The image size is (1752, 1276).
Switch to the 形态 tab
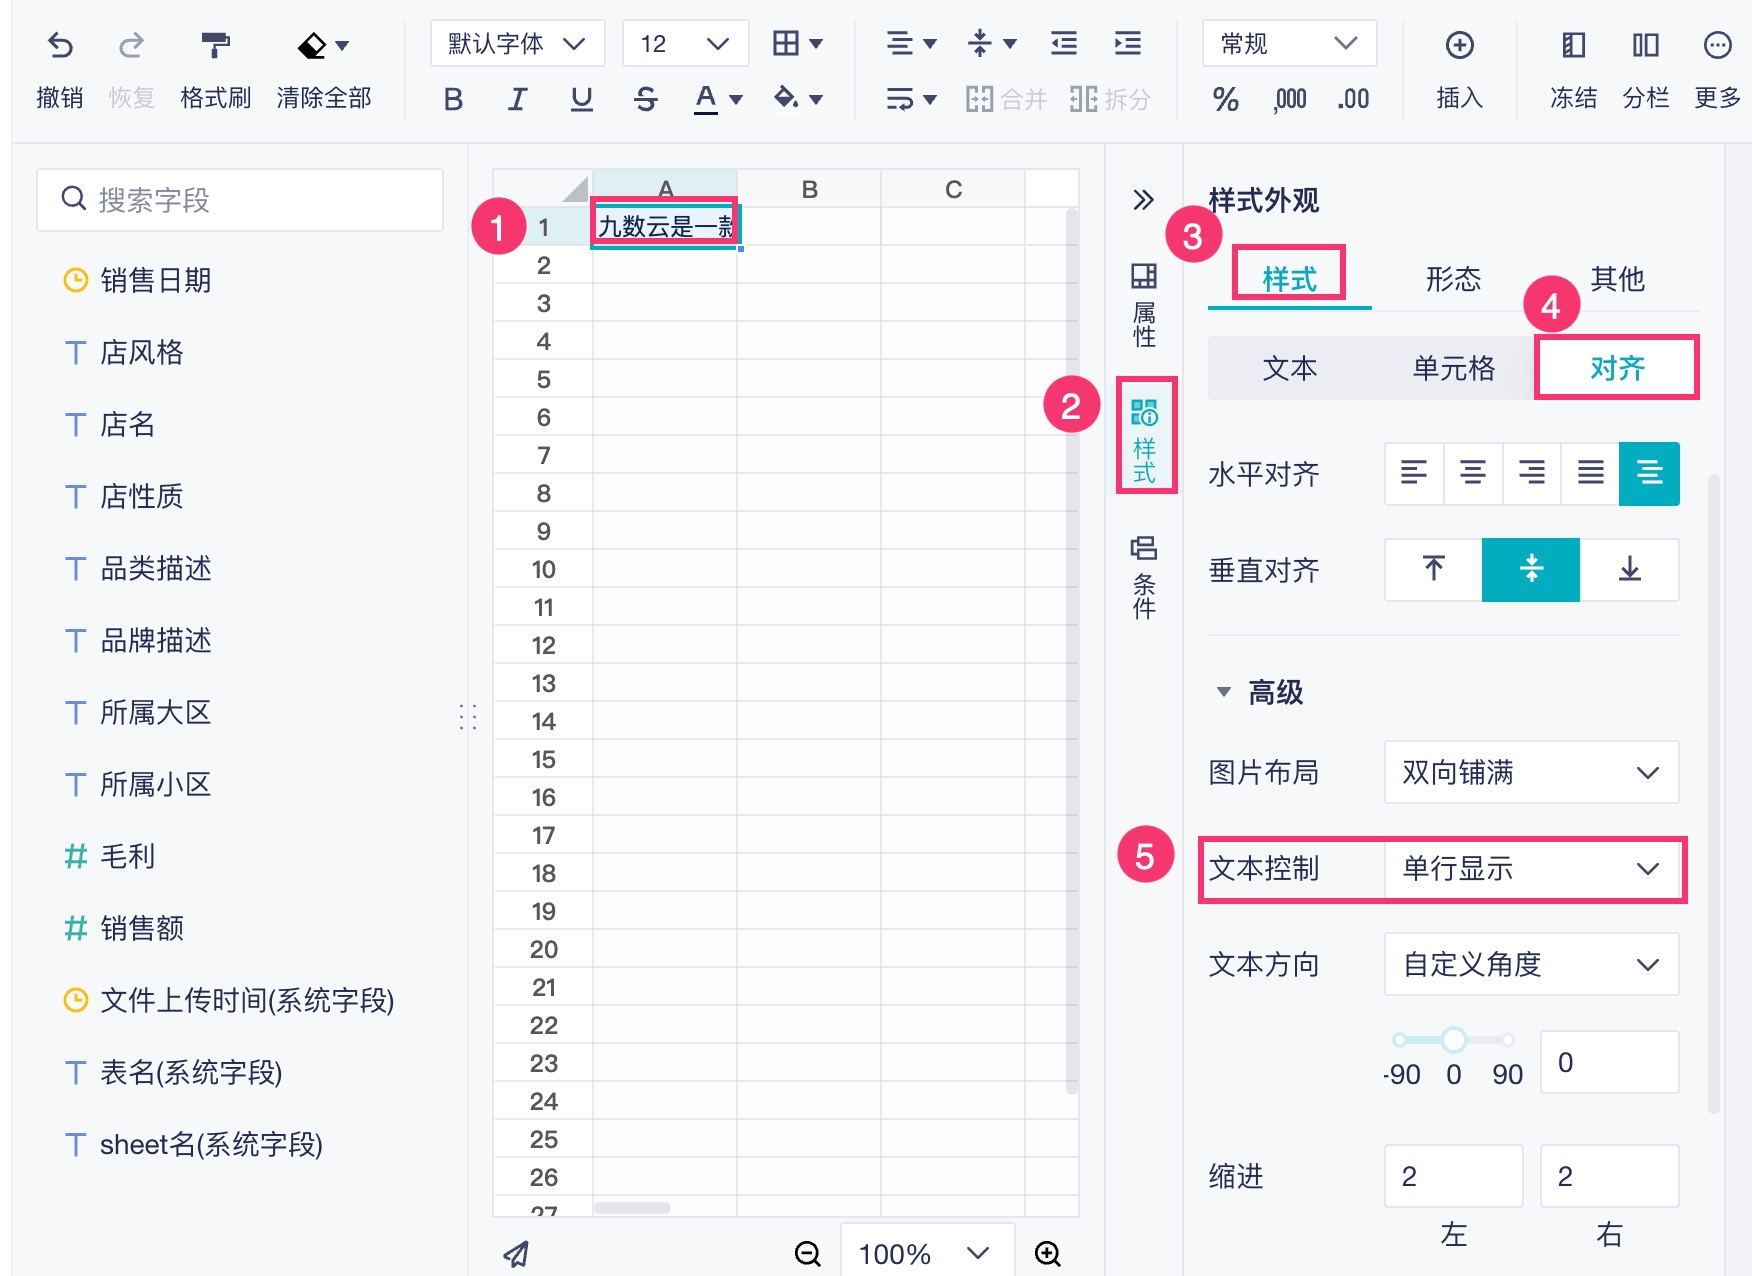pos(1453,279)
